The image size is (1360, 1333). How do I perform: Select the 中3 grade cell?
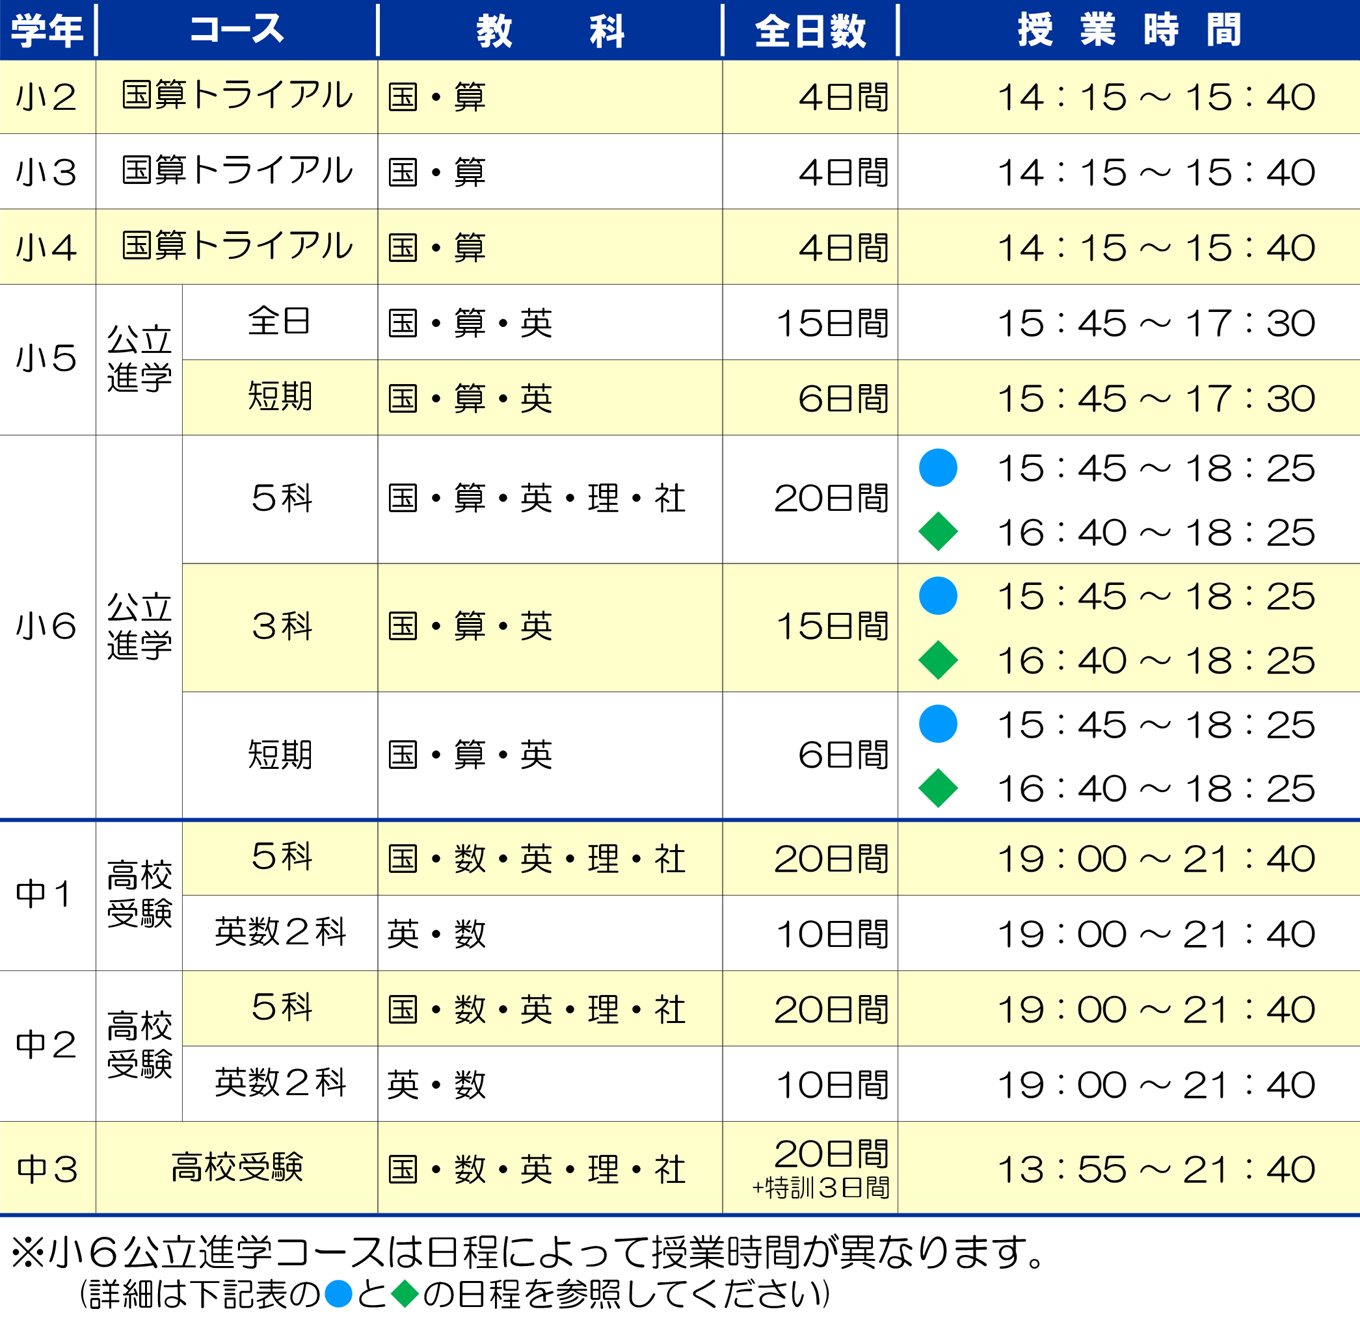47,1168
